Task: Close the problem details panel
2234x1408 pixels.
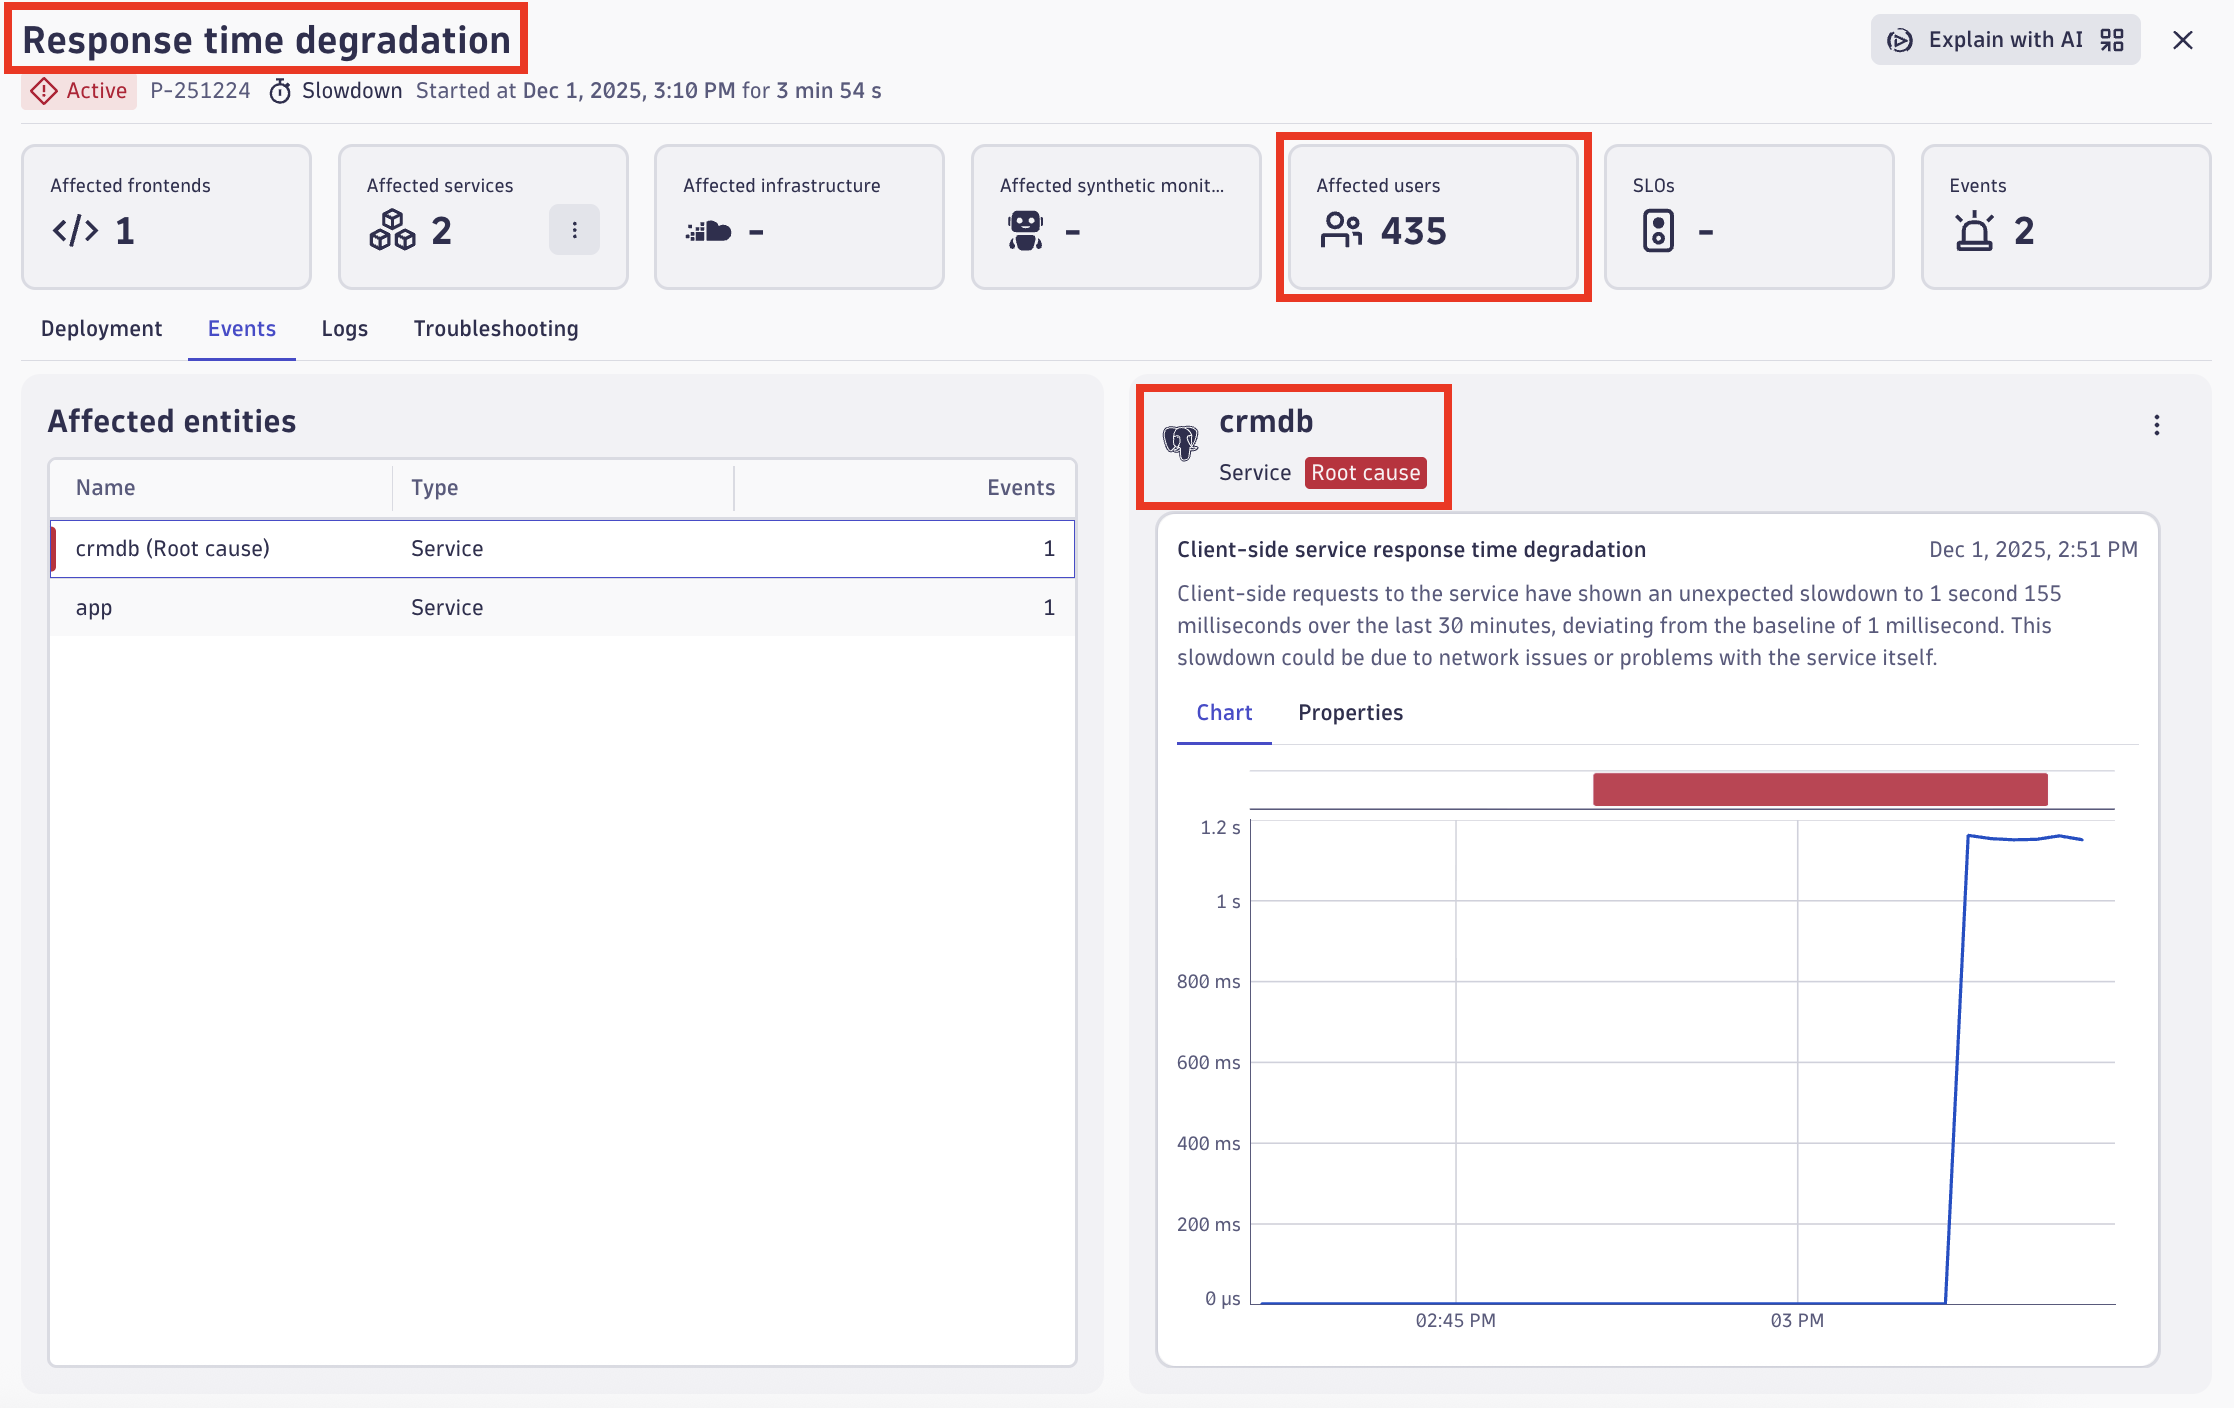Action: click(2183, 40)
